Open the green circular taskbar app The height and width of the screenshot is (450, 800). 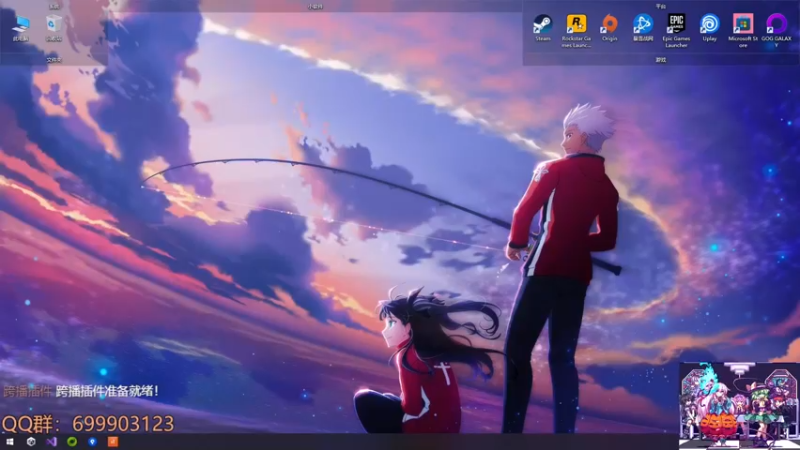[x=72, y=442]
